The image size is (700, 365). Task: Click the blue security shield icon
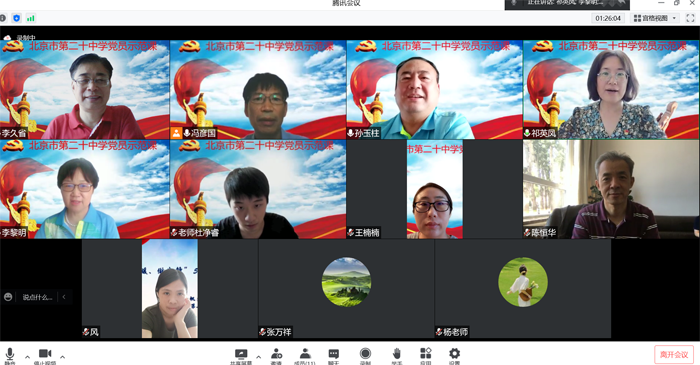tap(17, 18)
